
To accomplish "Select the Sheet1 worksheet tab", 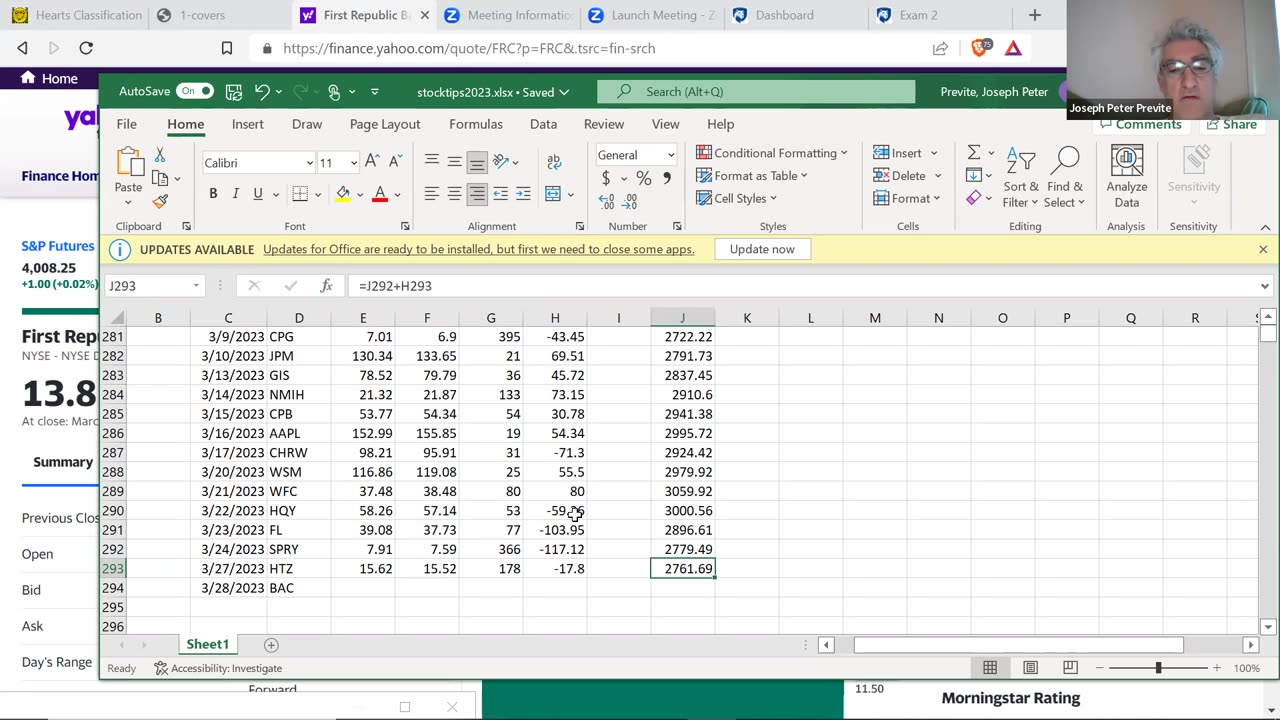I will pyautogui.click(x=208, y=645).
